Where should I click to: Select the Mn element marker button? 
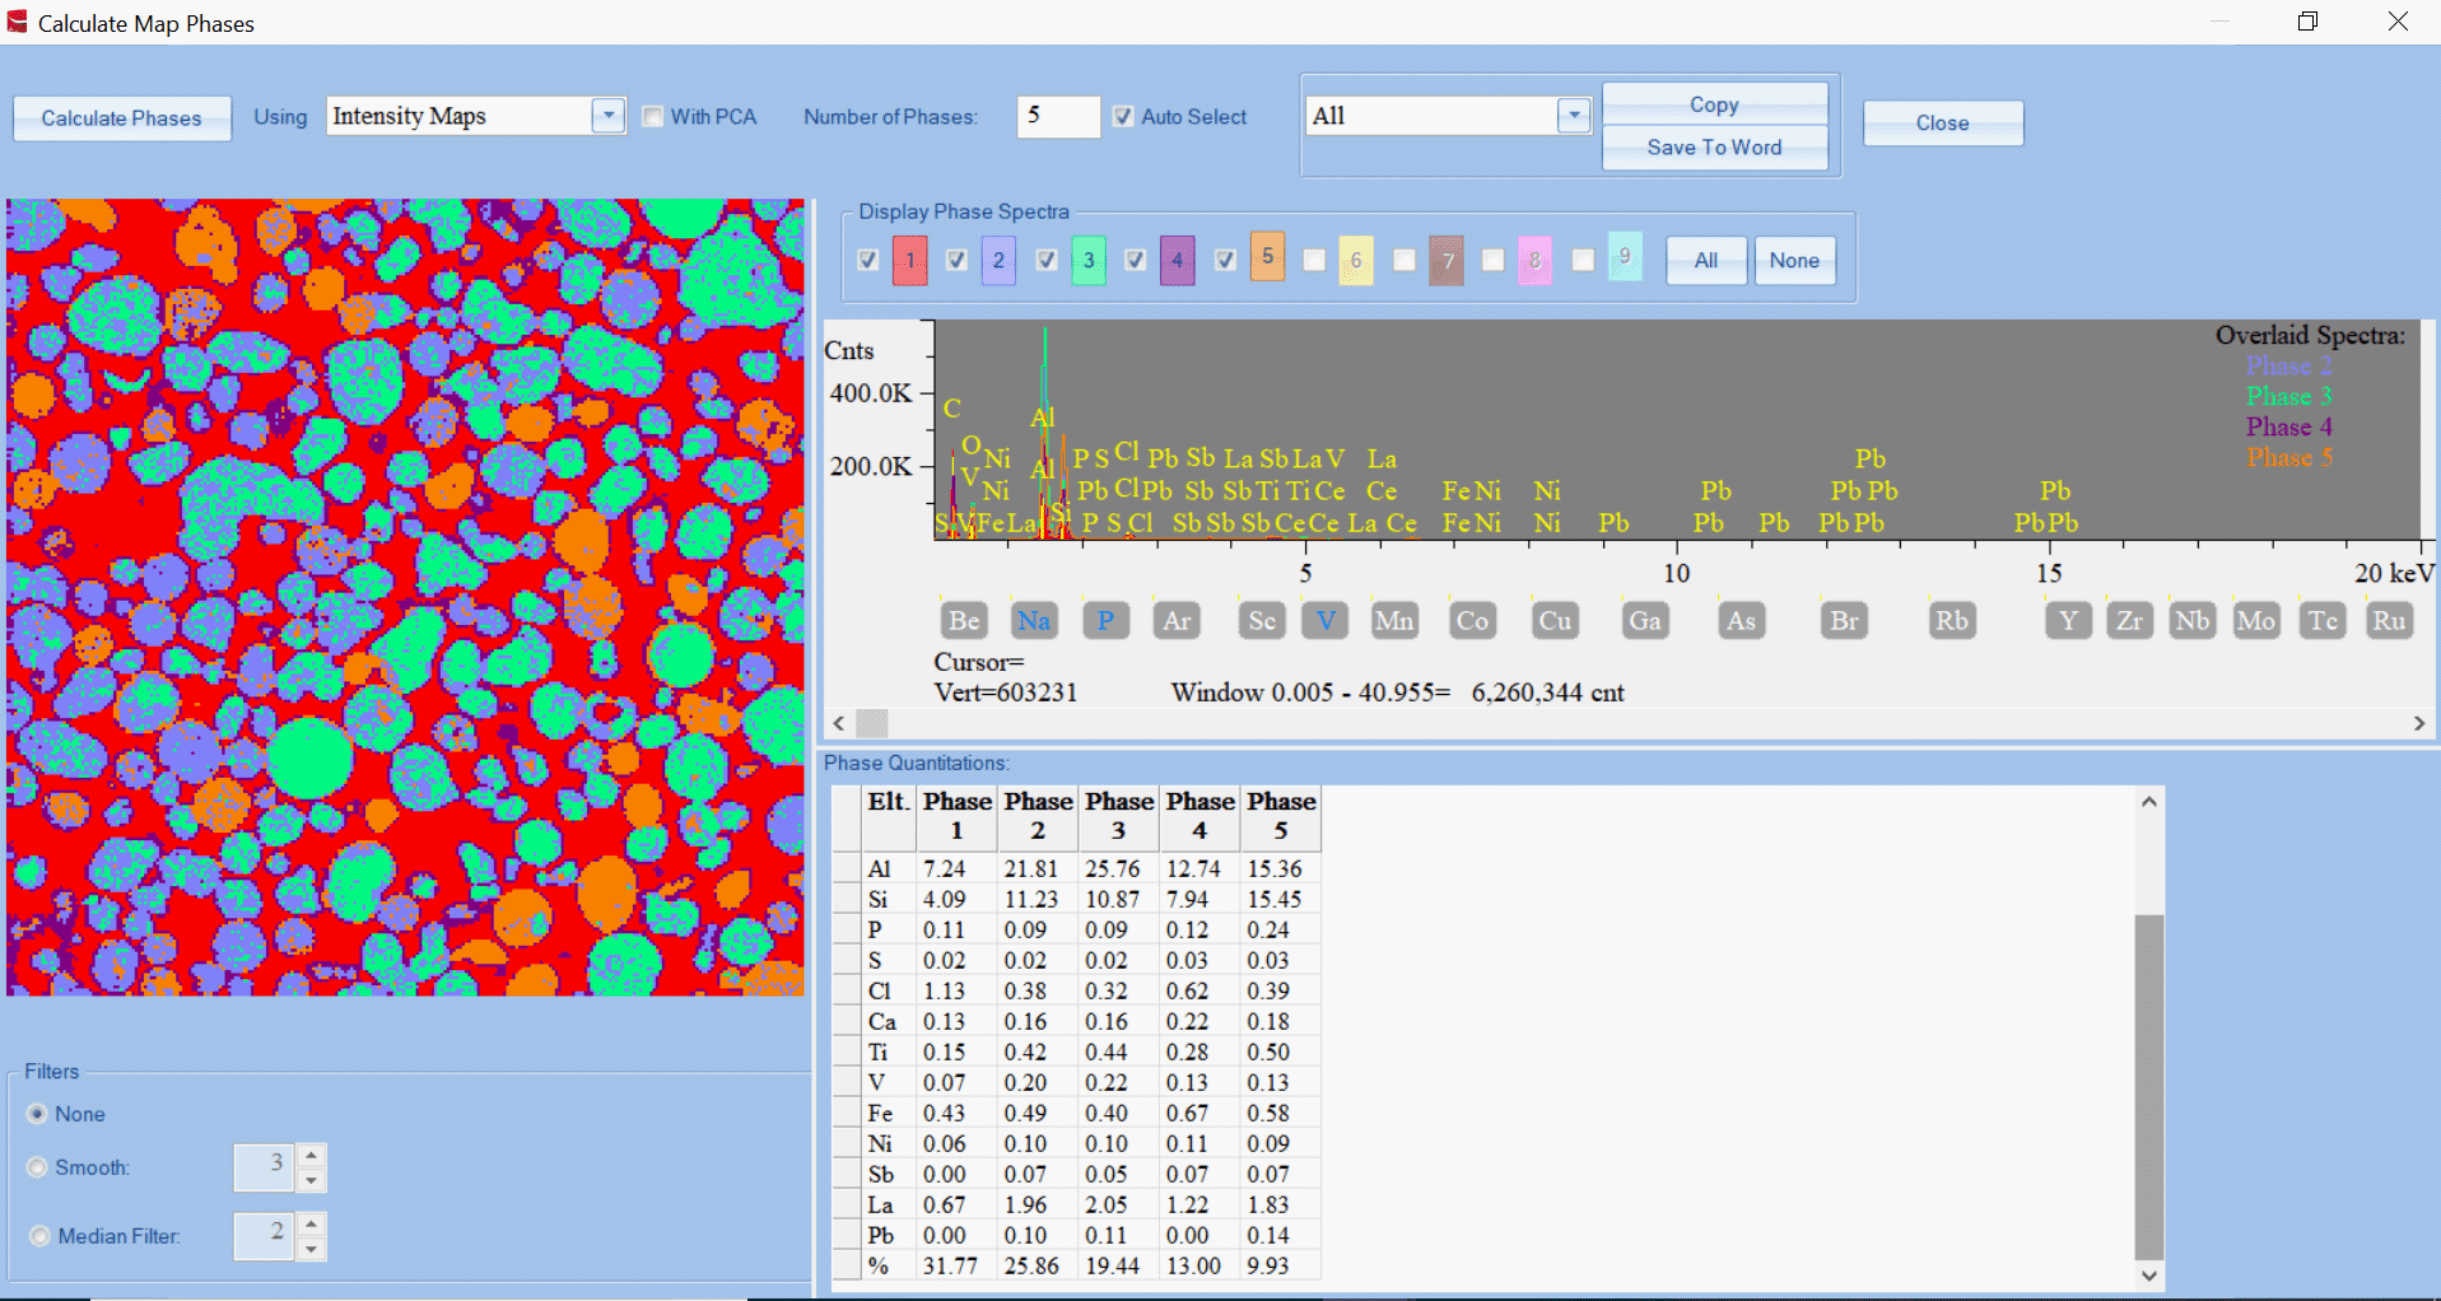(1394, 621)
